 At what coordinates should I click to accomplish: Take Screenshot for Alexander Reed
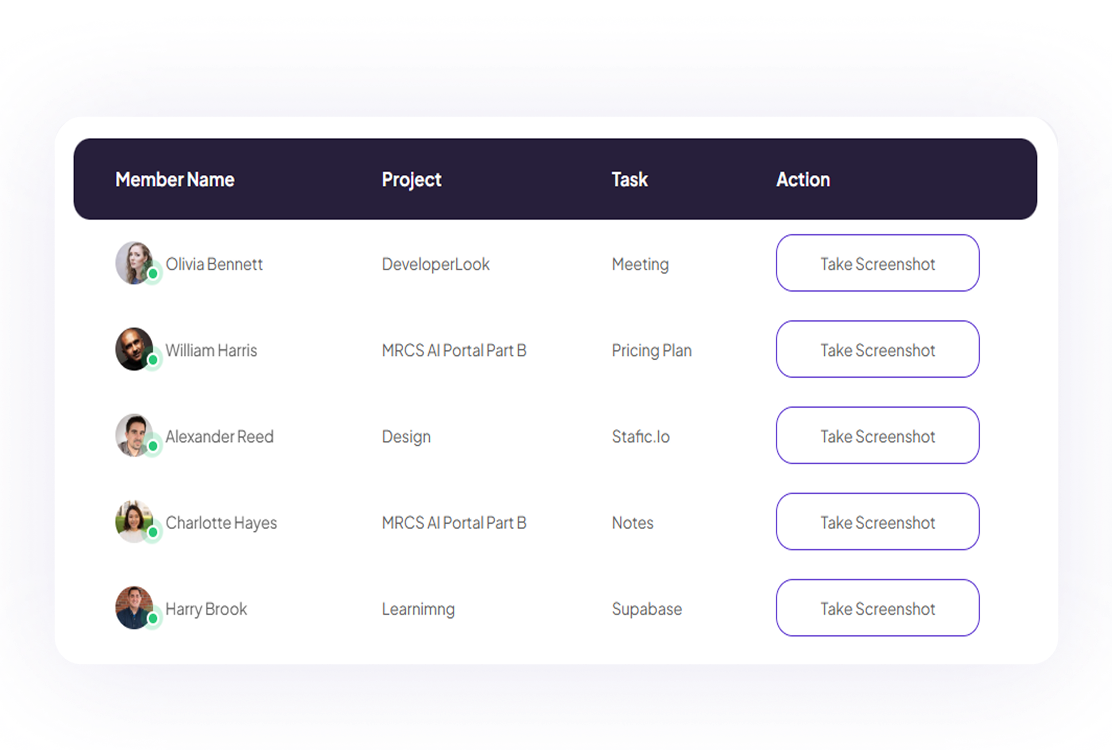pos(877,436)
